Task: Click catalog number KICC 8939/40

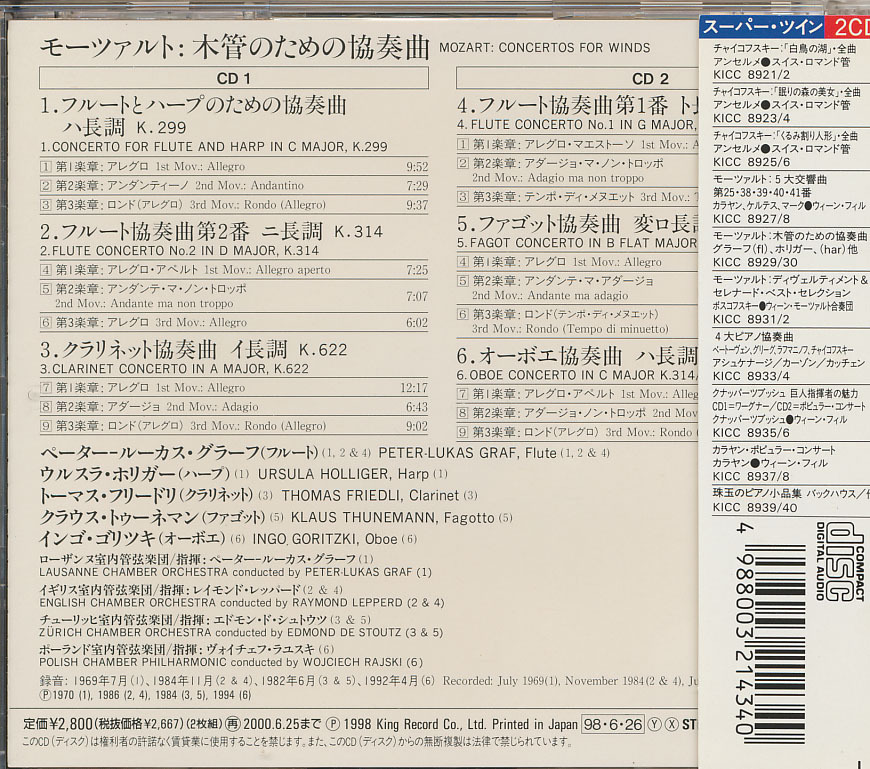Action: (x=755, y=508)
